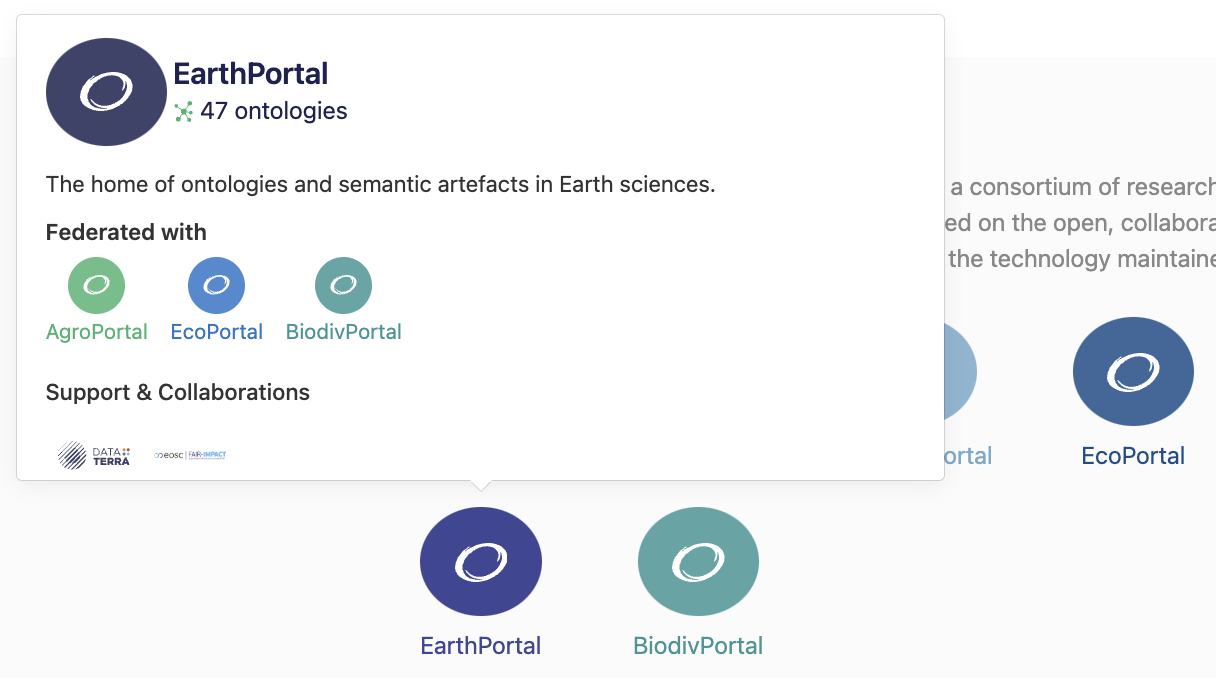Click the partially hidden portal logo behind the popup
Screen dimensions: 1216x678
point(955,370)
